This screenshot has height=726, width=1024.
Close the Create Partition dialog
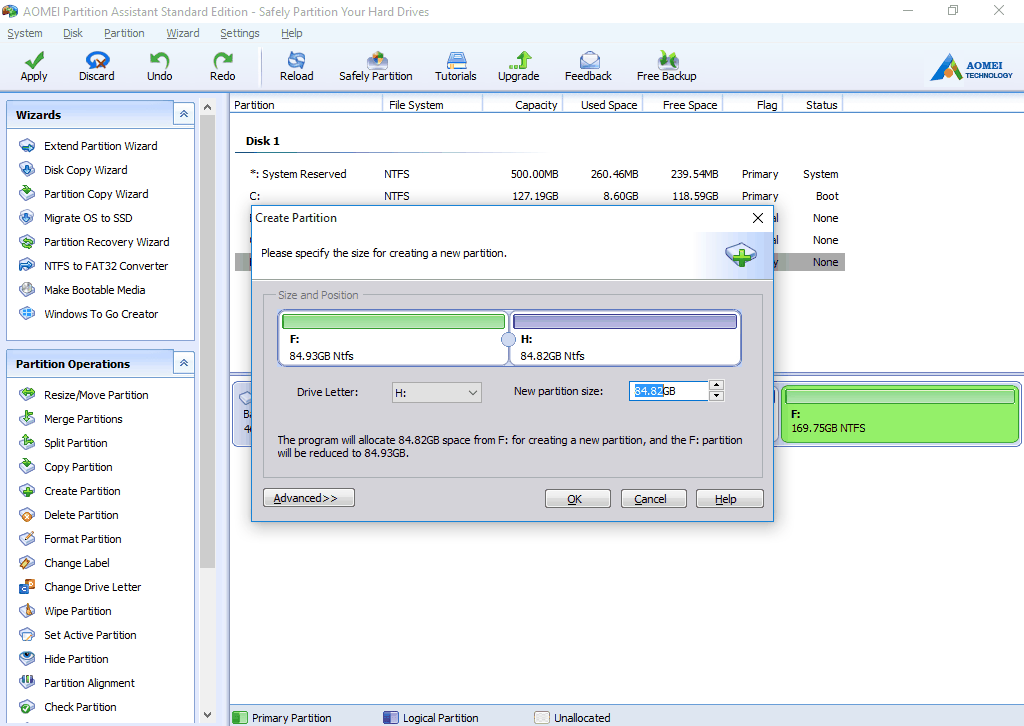(758, 218)
